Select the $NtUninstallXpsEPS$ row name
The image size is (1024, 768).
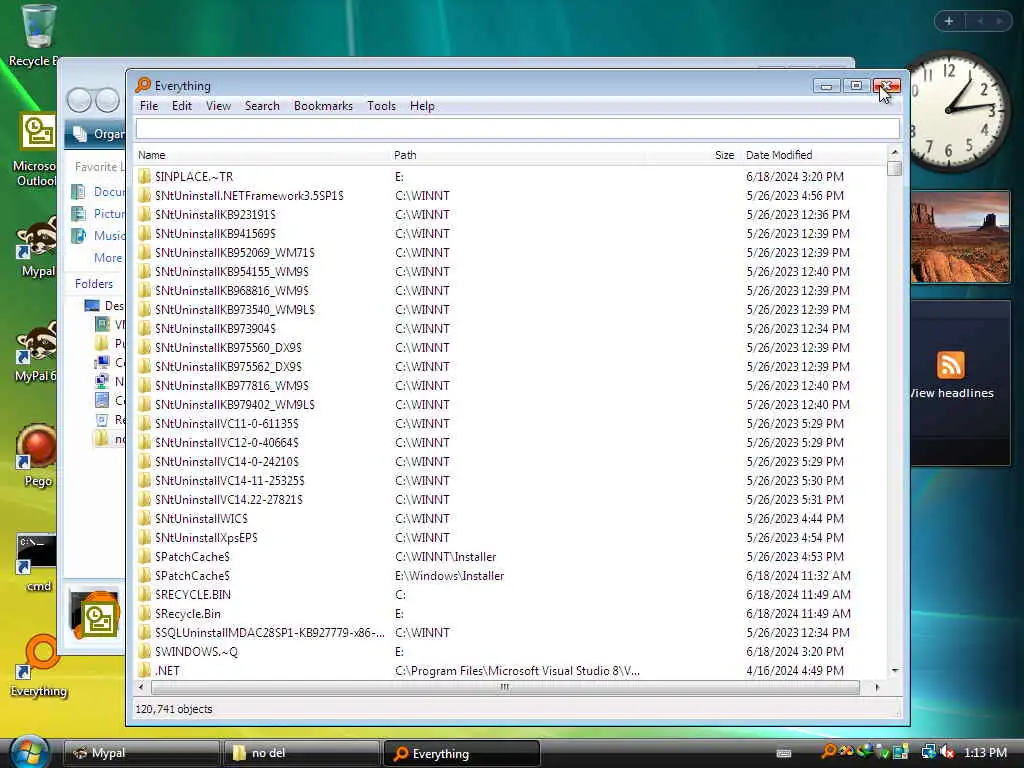[206, 537]
